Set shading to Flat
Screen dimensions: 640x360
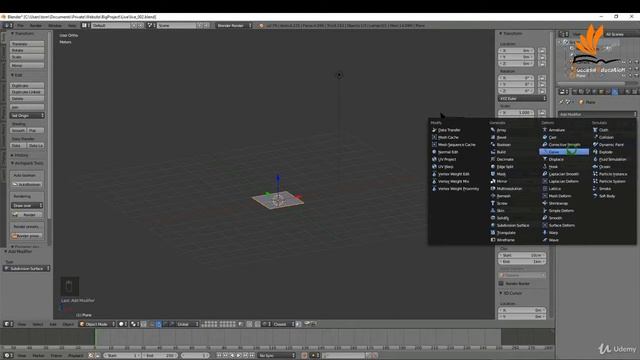pyautogui.click(x=36, y=130)
